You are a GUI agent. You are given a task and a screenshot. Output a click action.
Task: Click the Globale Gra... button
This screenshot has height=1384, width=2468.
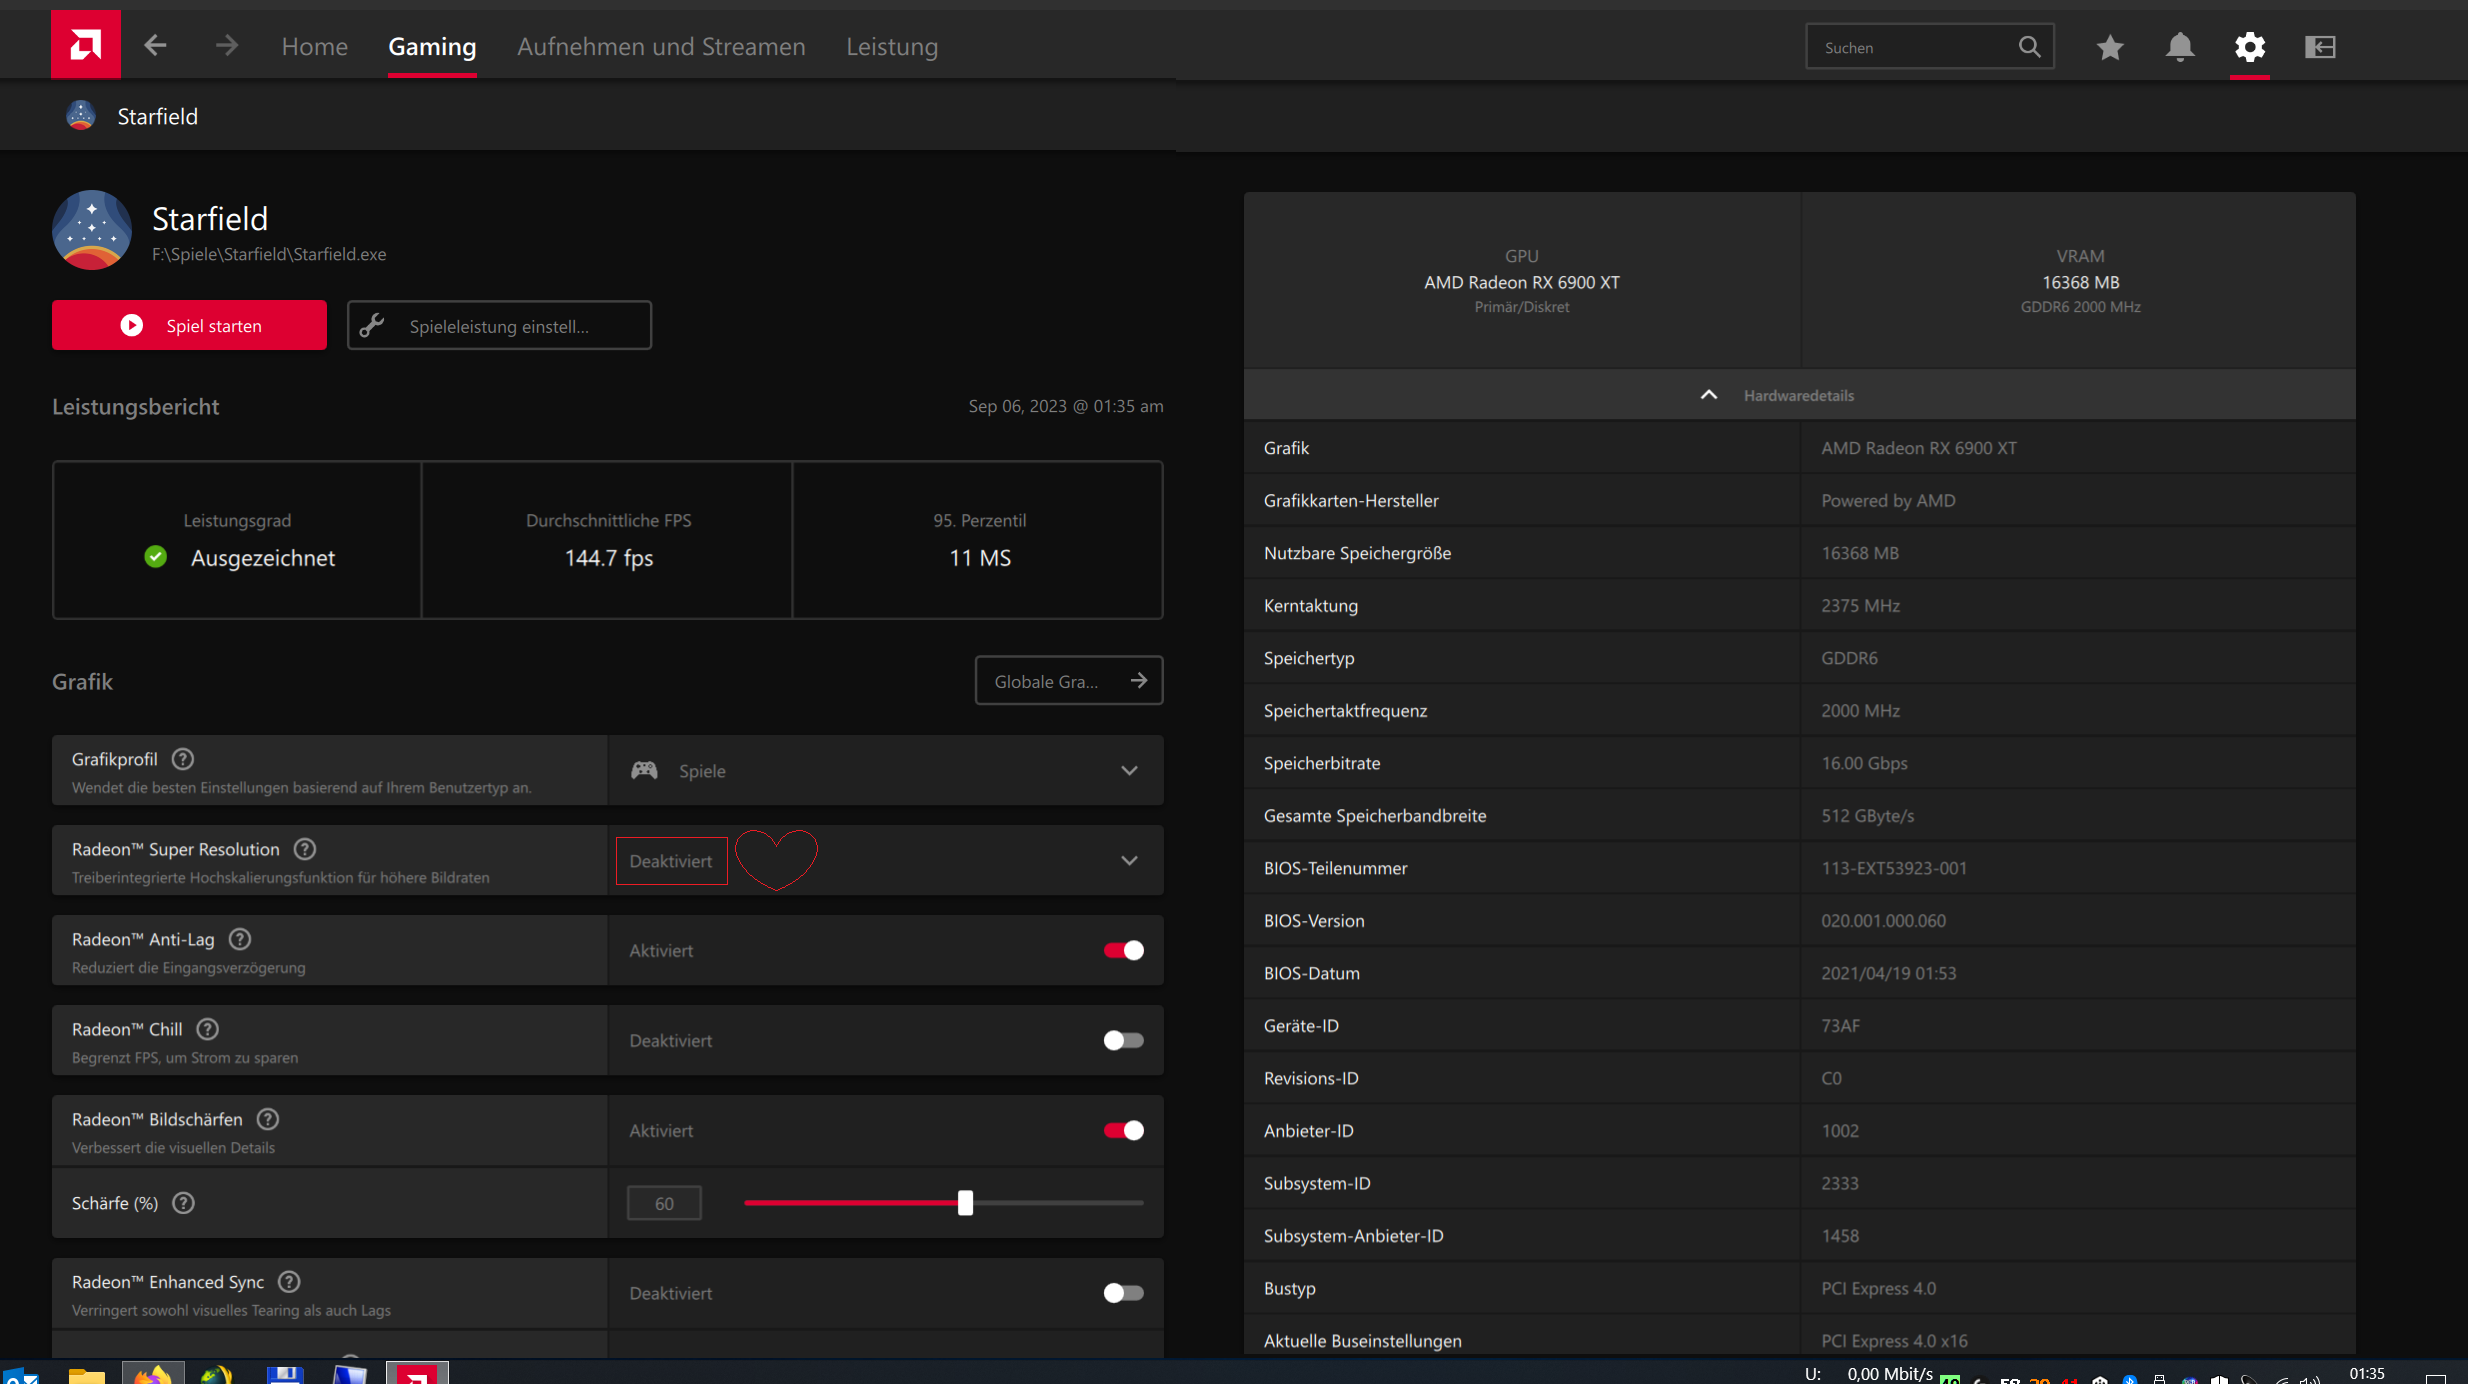[x=1068, y=681]
